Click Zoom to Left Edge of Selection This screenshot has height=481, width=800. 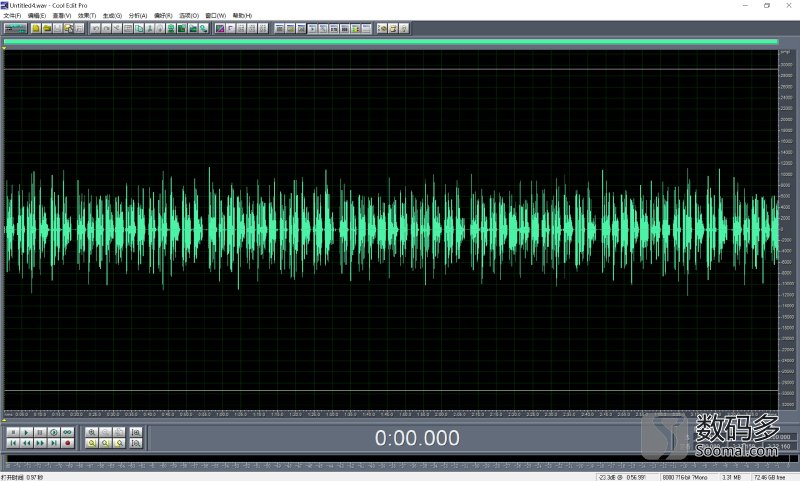coord(106,443)
